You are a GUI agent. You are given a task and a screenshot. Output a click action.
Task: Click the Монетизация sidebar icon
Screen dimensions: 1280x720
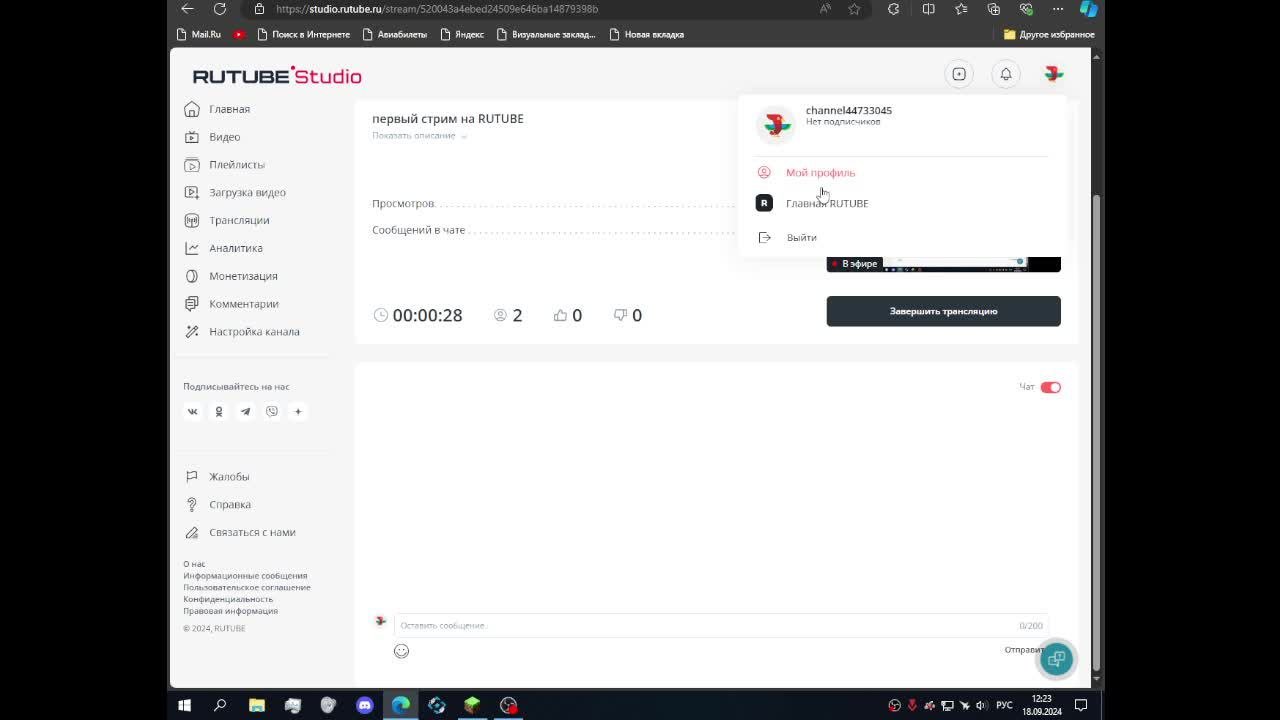tap(192, 276)
